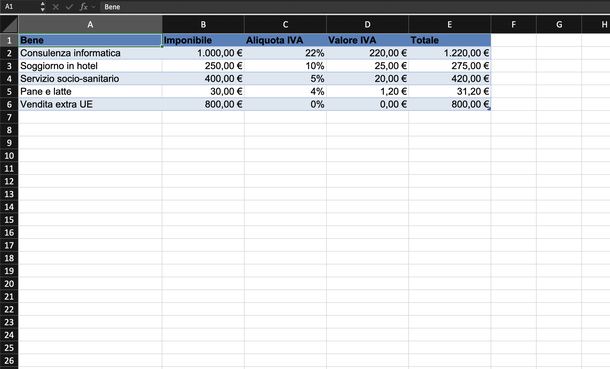Click the formula bar containing Bene
This screenshot has width=610, height=369.
[x=355, y=7]
